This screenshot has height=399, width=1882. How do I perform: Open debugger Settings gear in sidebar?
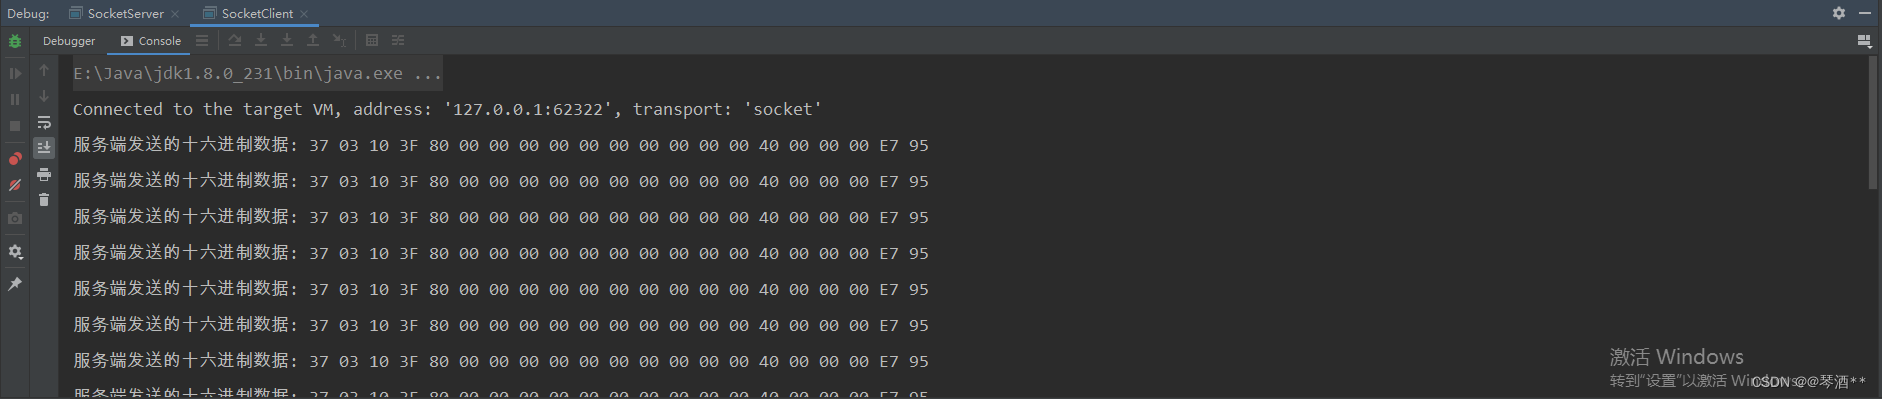tap(15, 252)
